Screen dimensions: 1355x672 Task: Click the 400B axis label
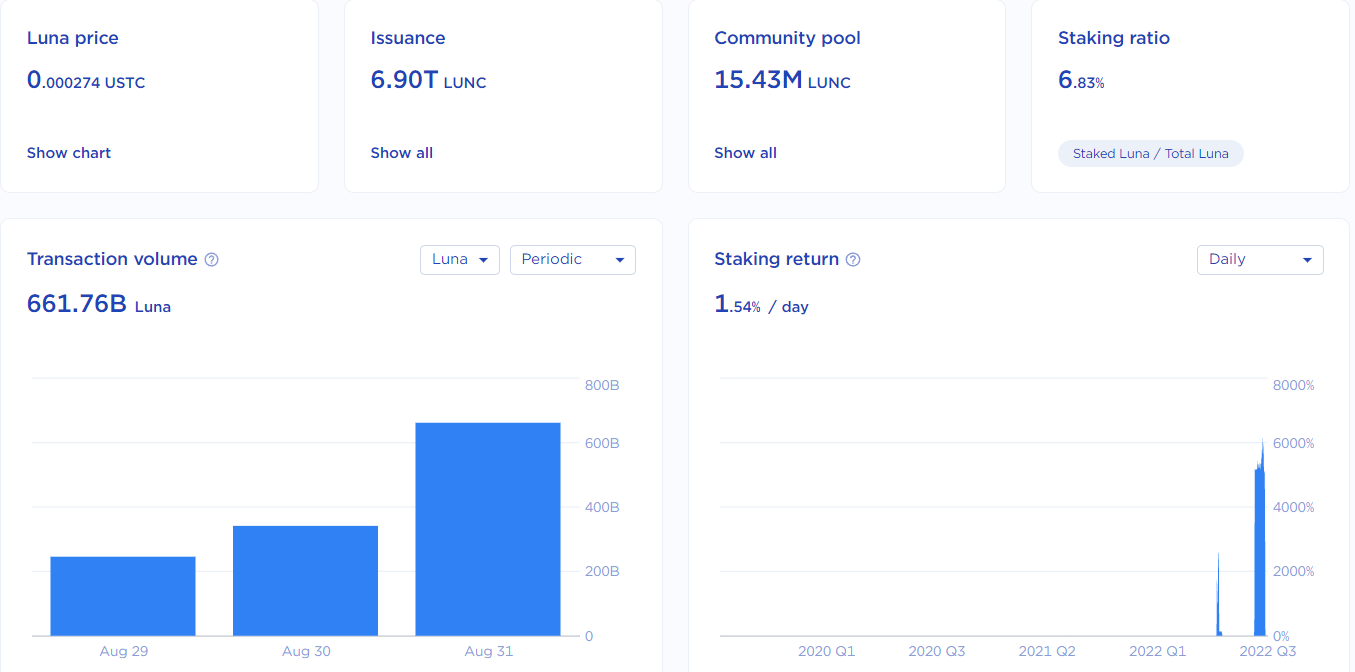tap(602, 507)
